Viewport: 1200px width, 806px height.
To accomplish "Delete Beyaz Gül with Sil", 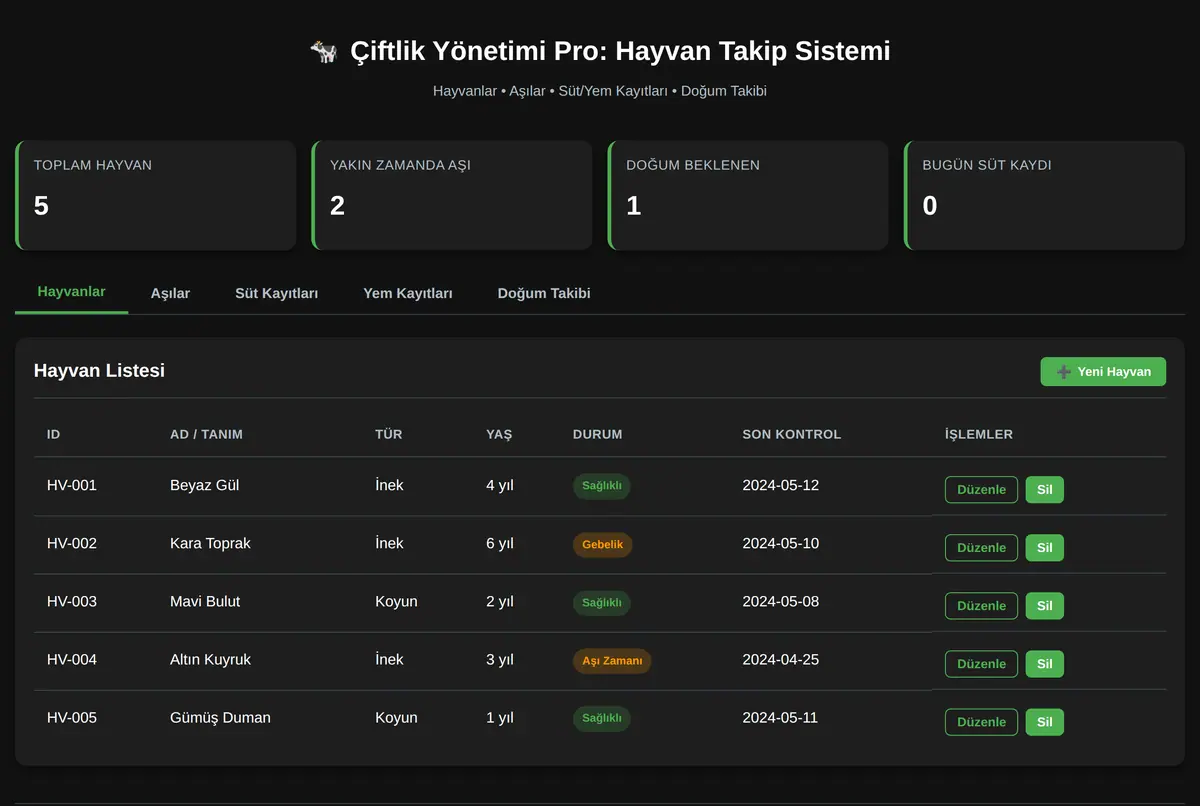I will 1045,490.
